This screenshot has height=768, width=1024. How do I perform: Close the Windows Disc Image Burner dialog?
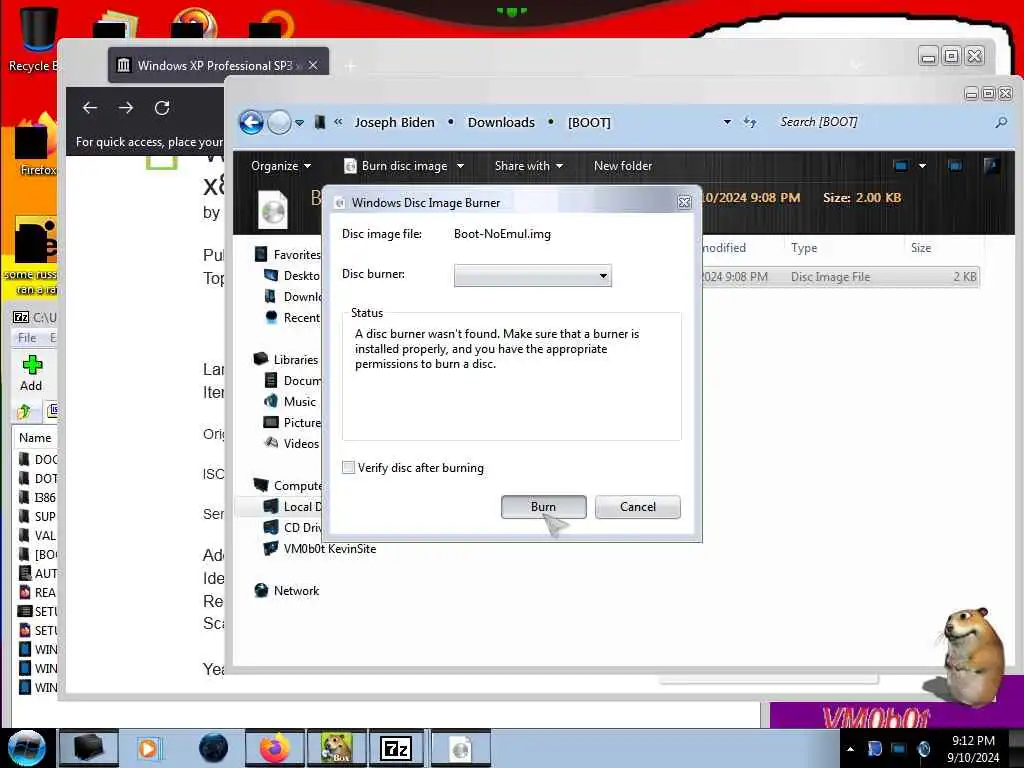tap(684, 202)
